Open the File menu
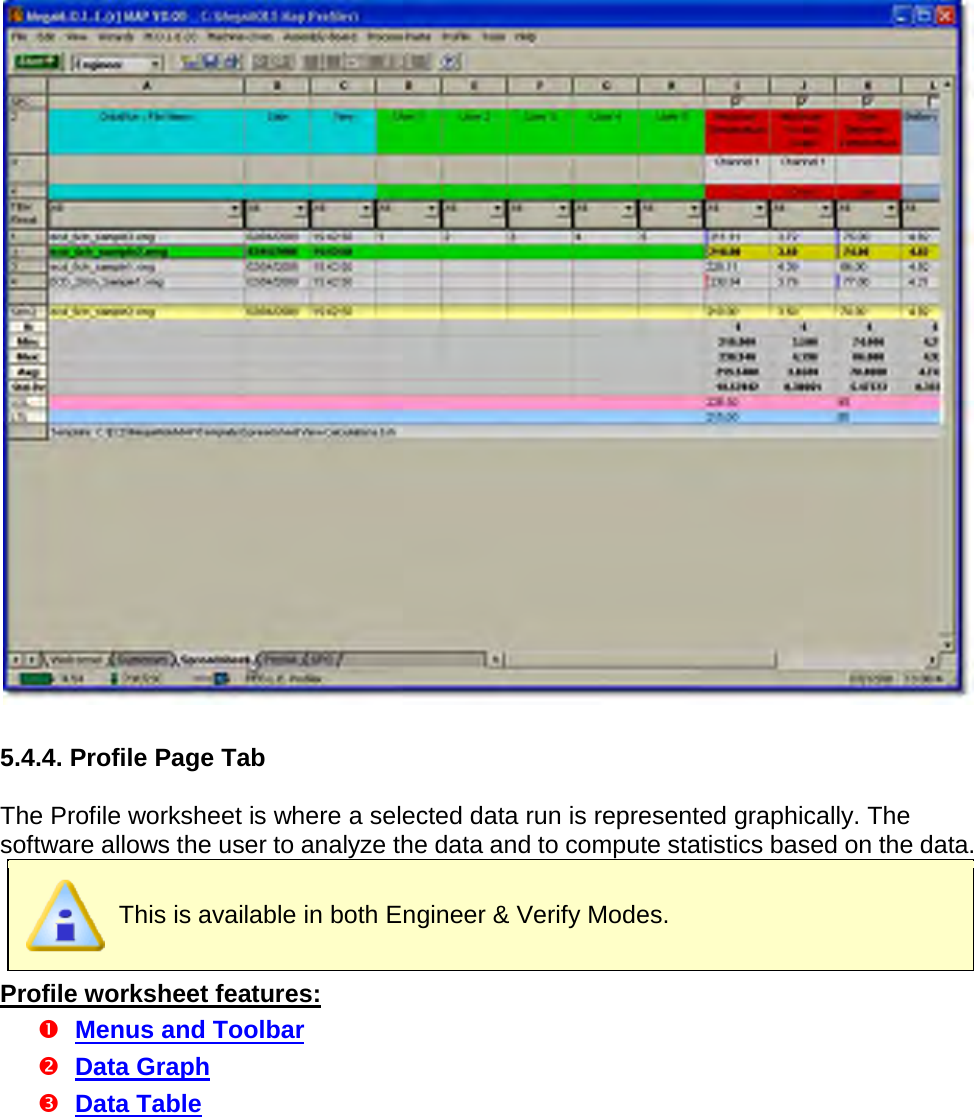The image size is (974, 1117). pyautogui.click(x=19, y=37)
